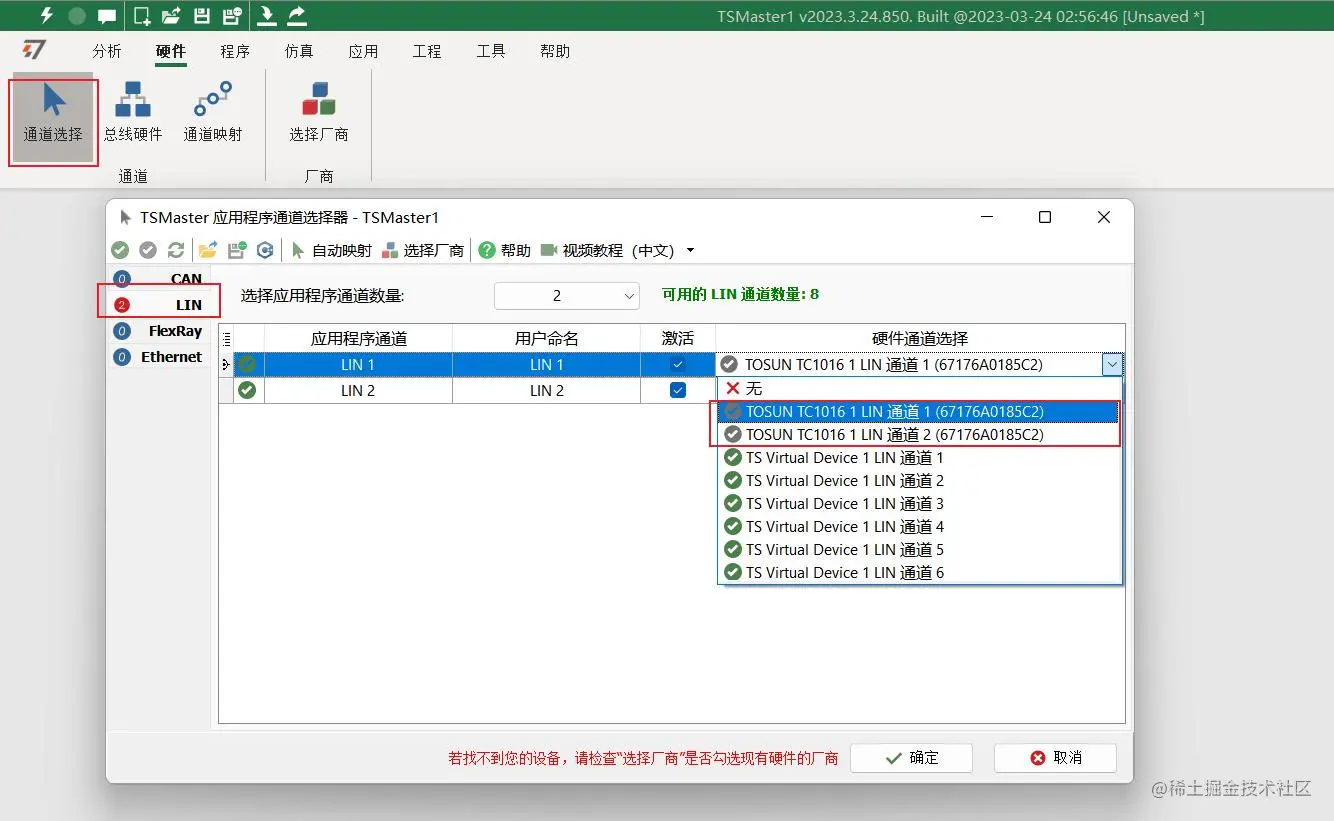The width and height of the screenshot is (1334, 821).
Task: Click the green check apply icon in dialog toolbar
Action: [120, 250]
